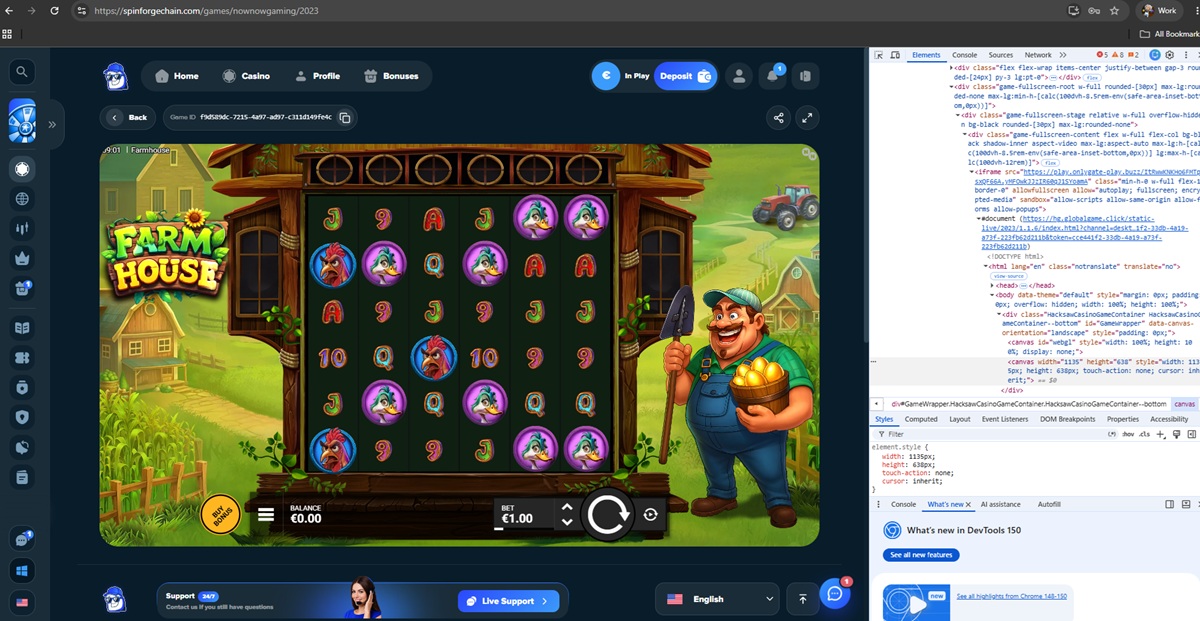Open the blue chat bubble widget
Image resolution: width=1200 pixels, height=621 pixels.
[x=835, y=594]
